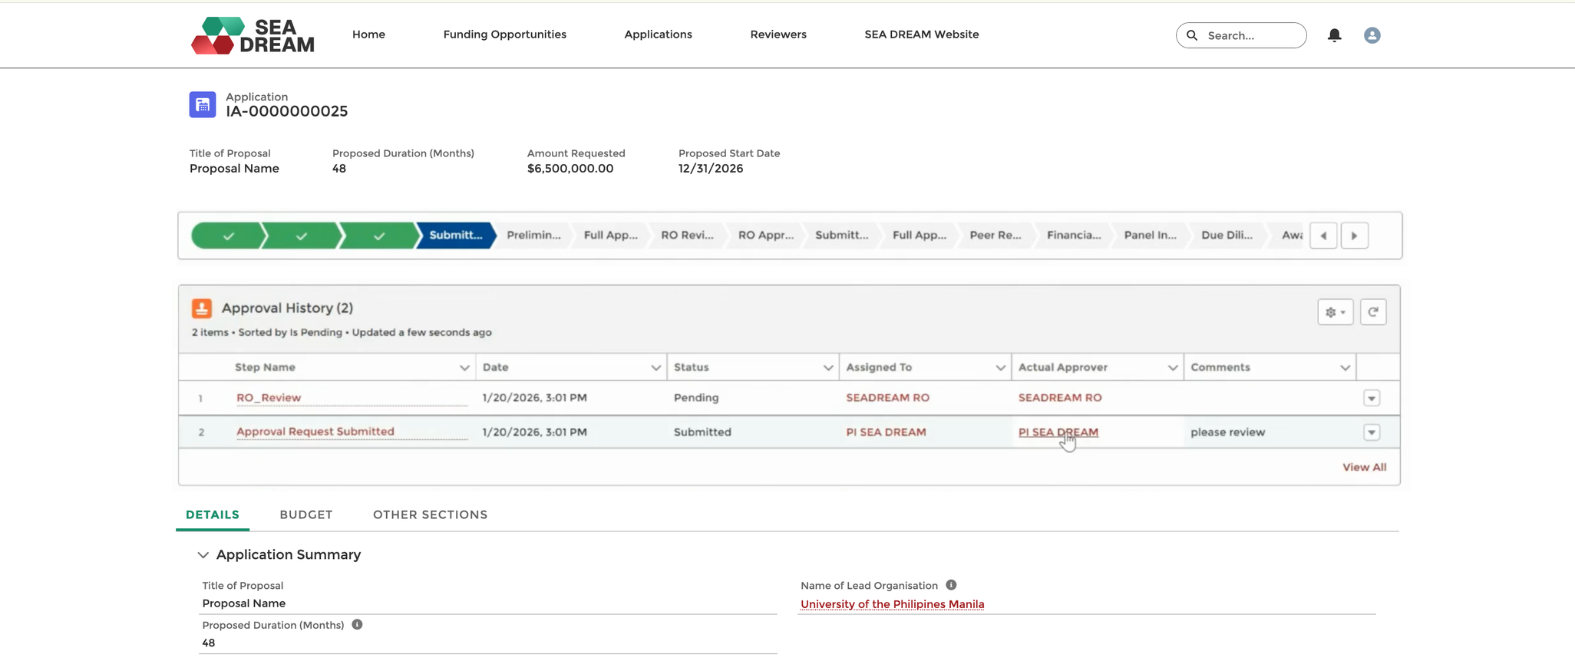
Task: Open the notifications bell
Action: tap(1334, 35)
